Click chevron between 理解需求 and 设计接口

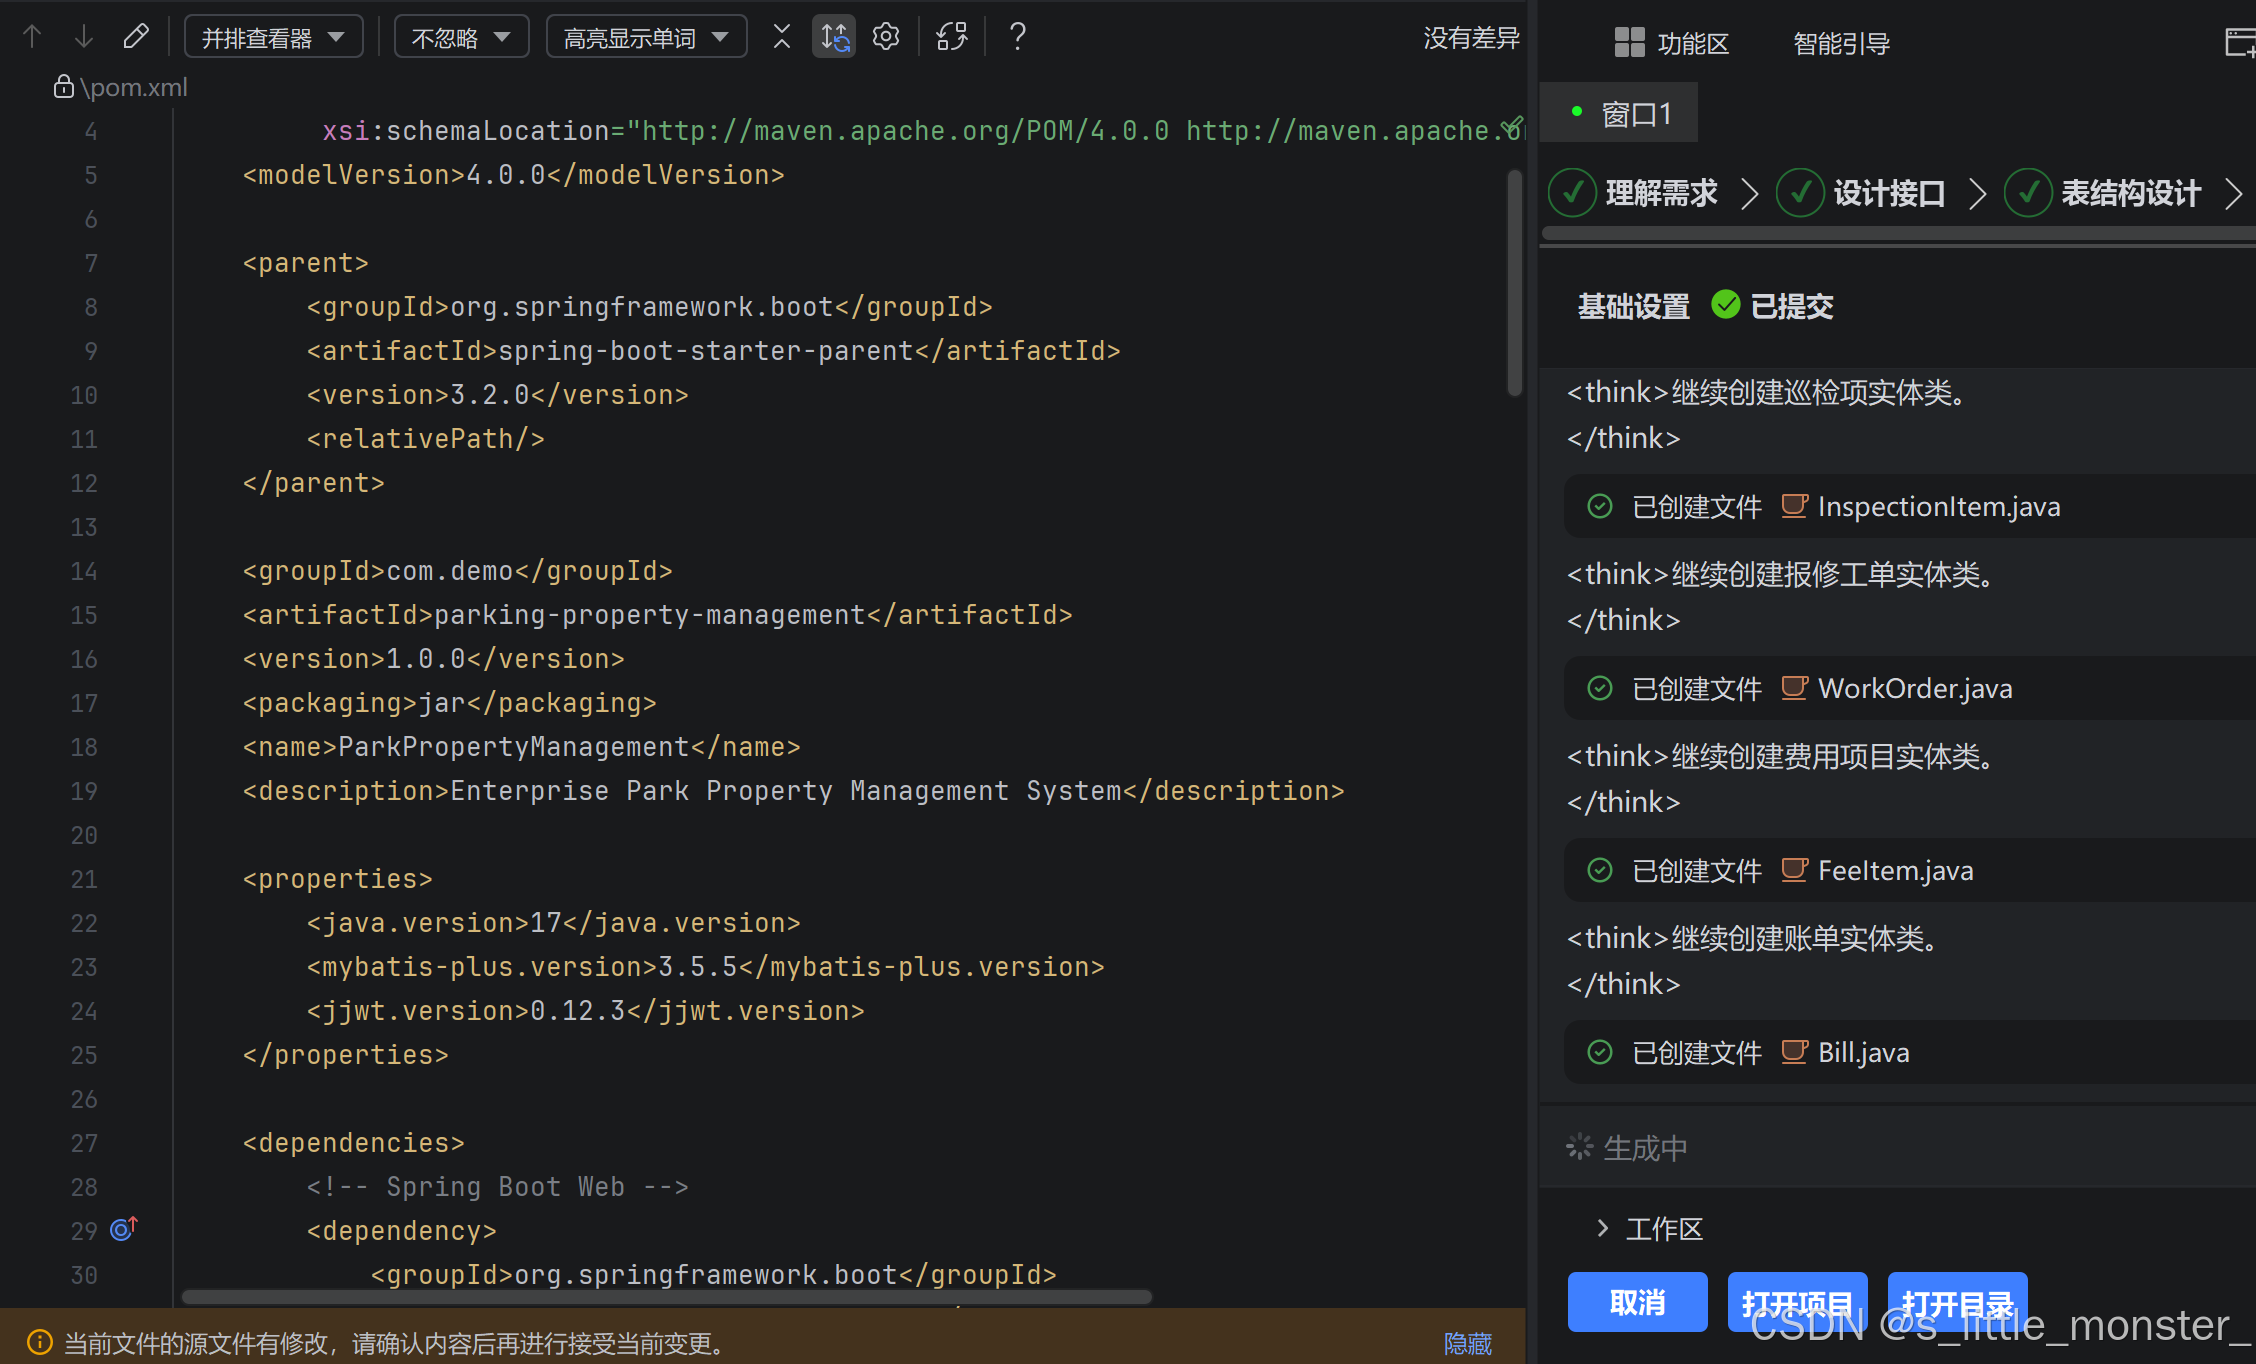pyautogui.click(x=1749, y=193)
